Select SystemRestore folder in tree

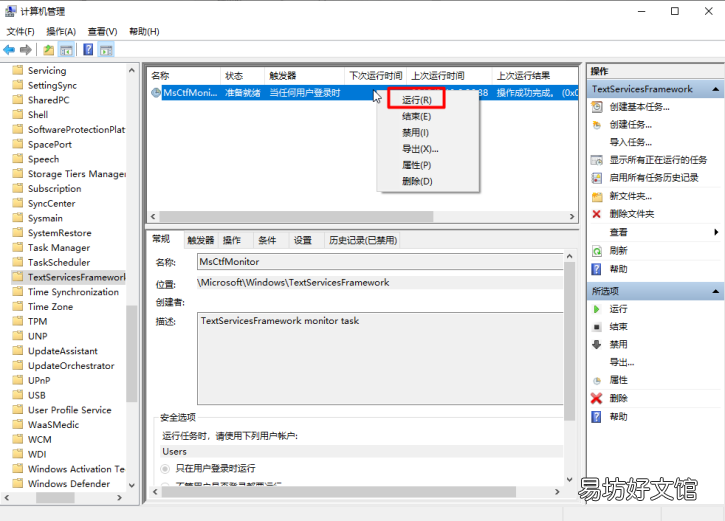pos(60,233)
